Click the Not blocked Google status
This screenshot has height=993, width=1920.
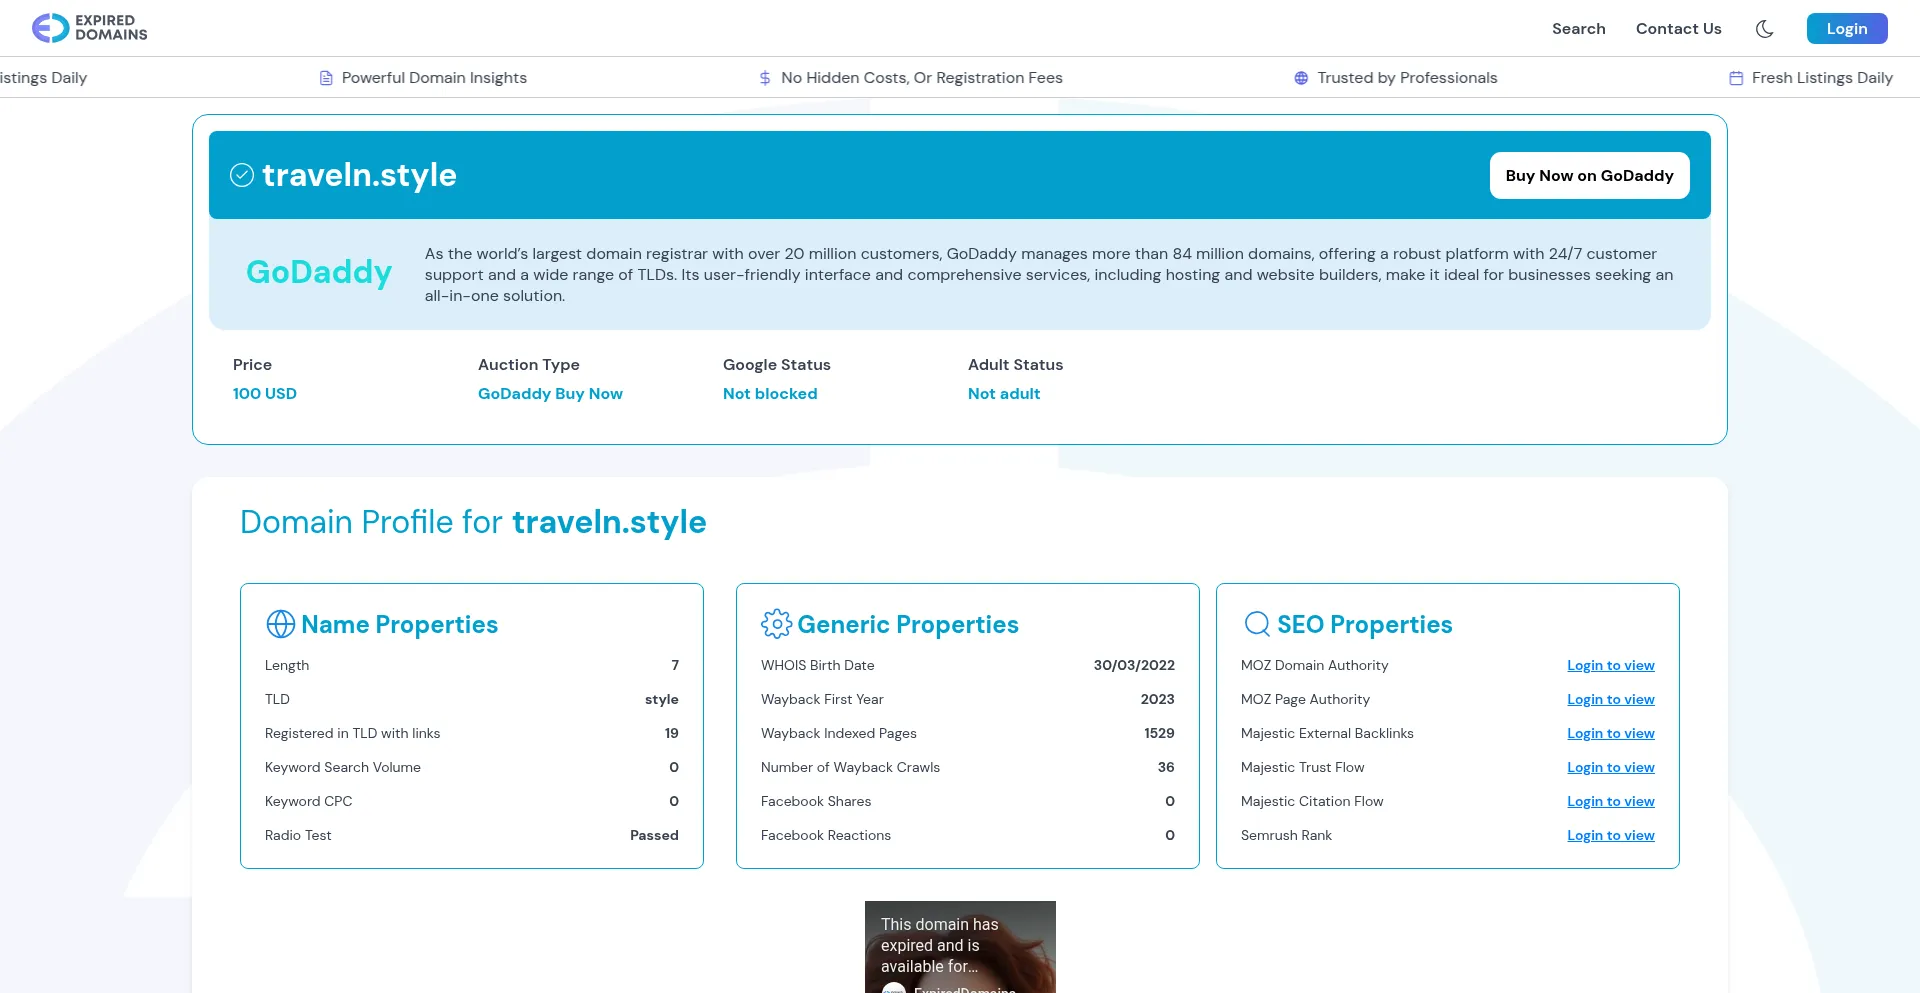pos(770,394)
